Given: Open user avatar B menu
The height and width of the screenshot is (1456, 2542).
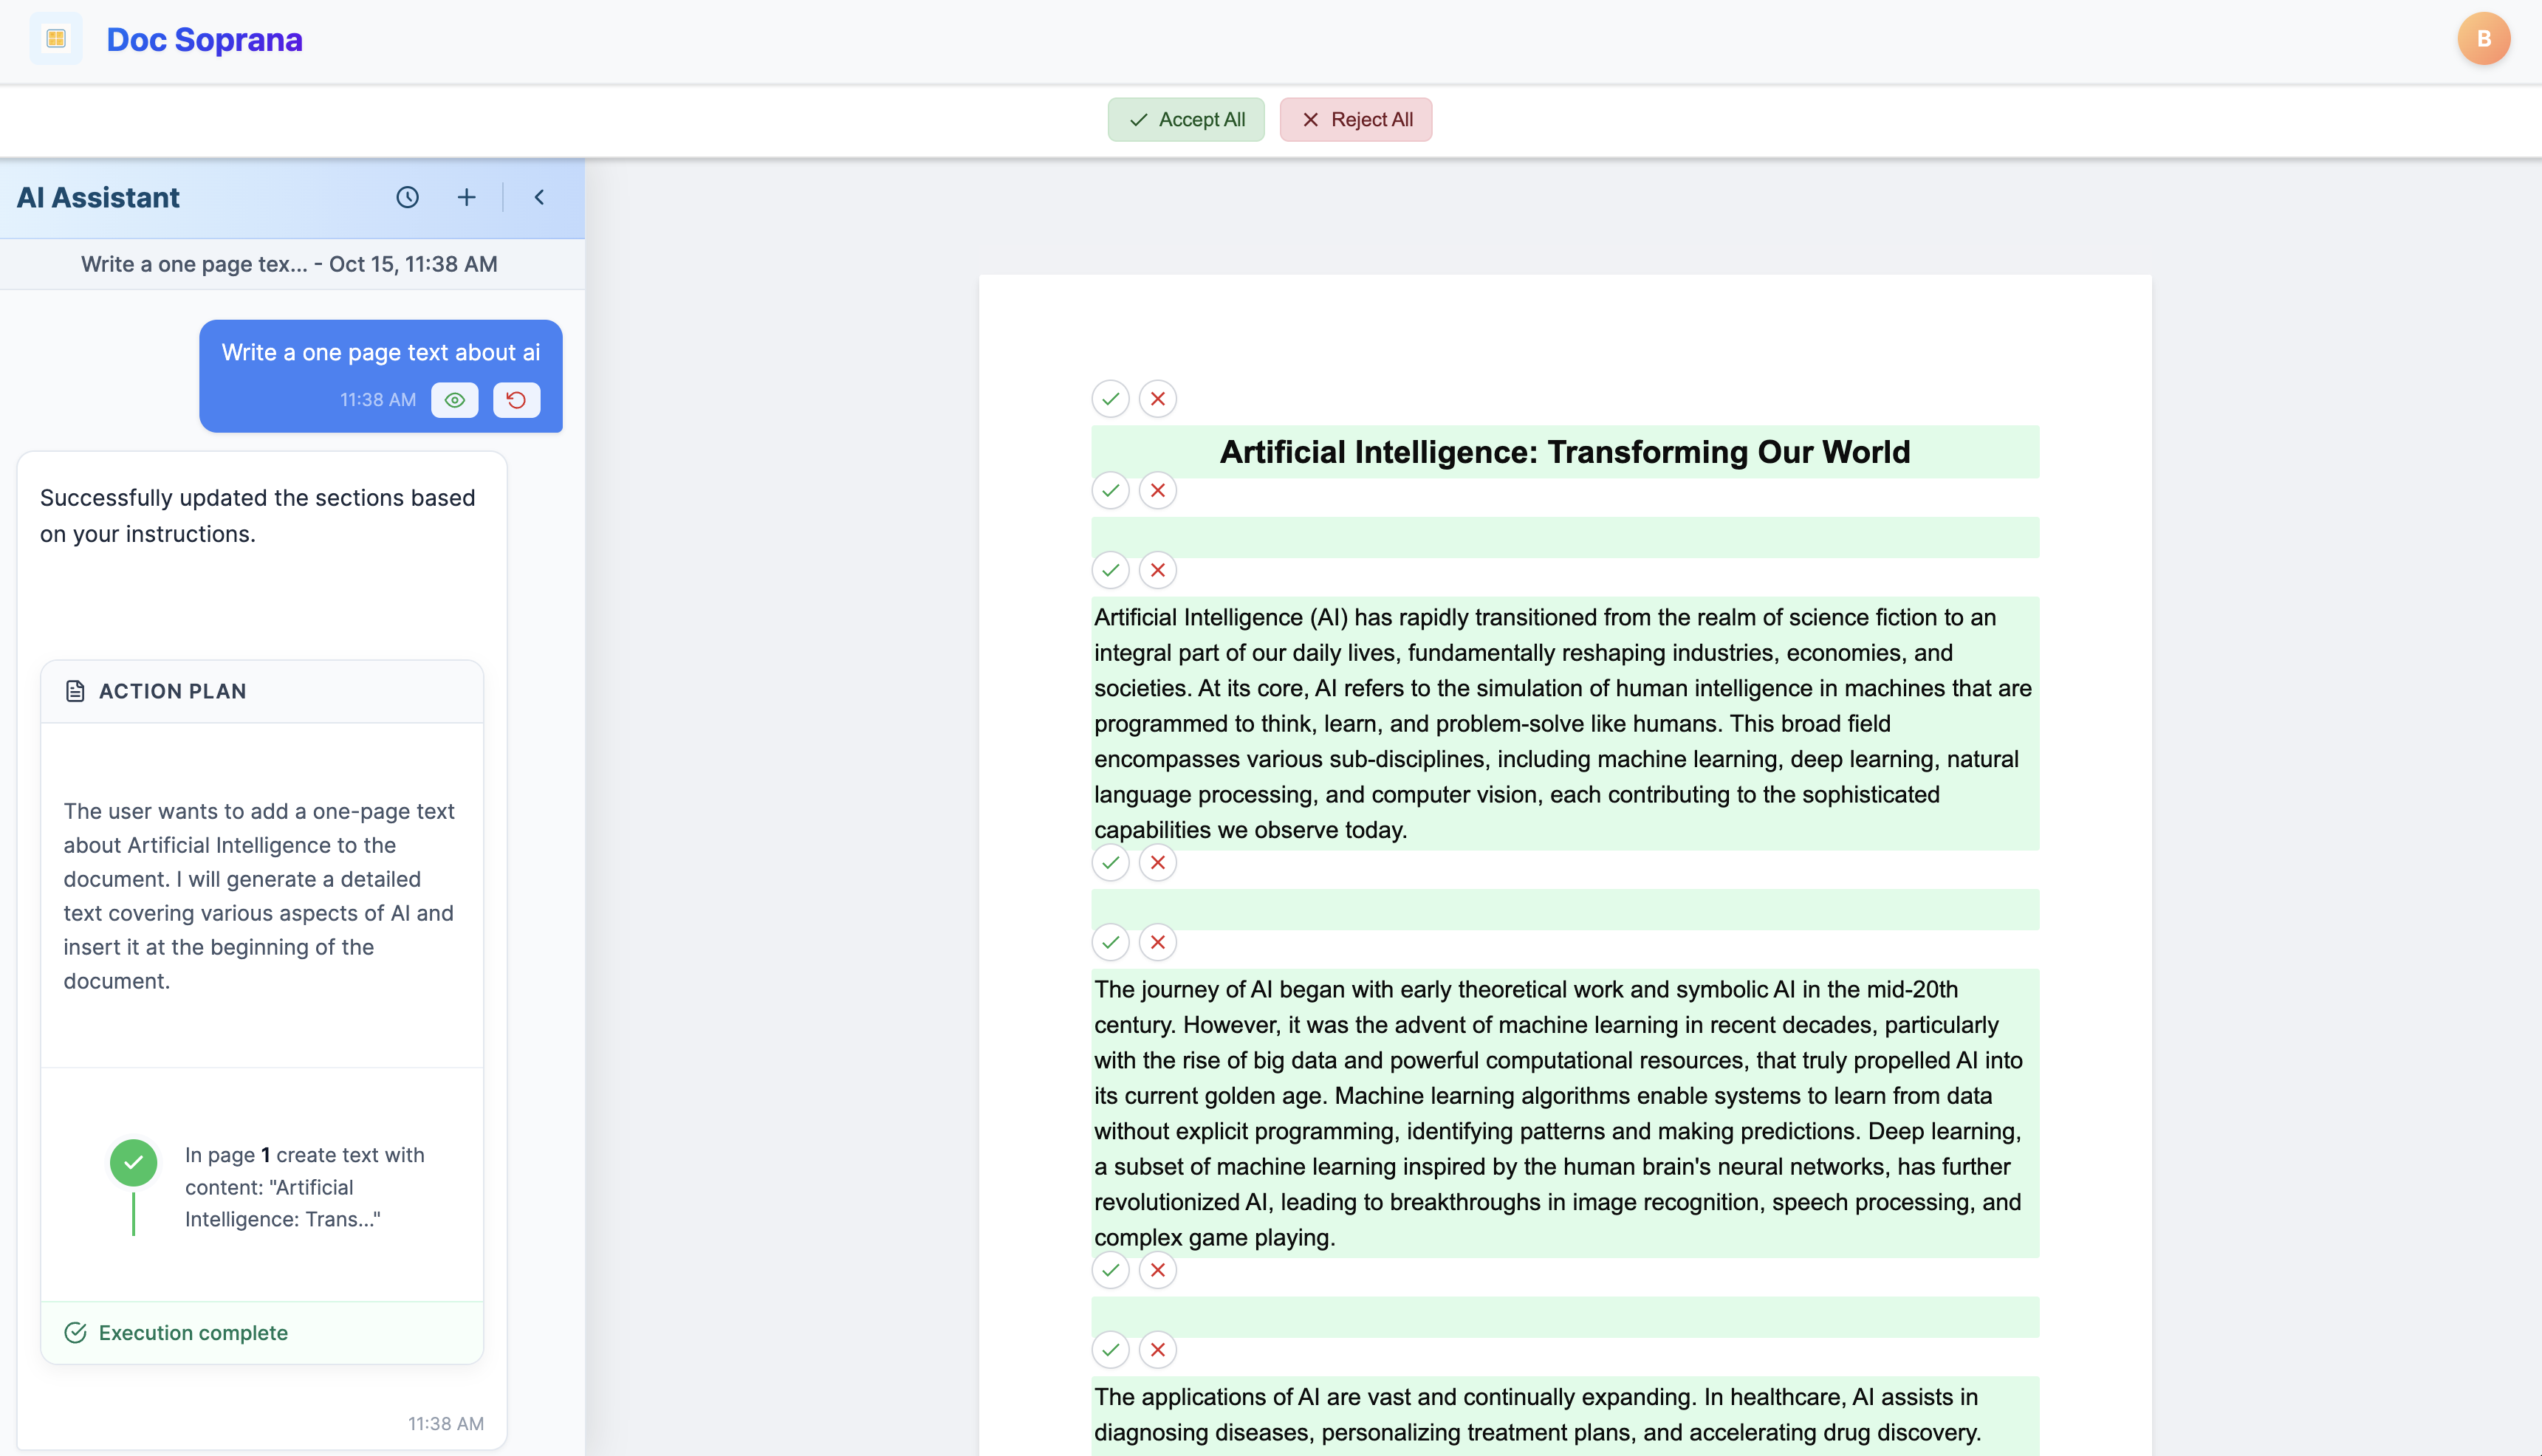Looking at the screenshot, I should (2484, 39).
